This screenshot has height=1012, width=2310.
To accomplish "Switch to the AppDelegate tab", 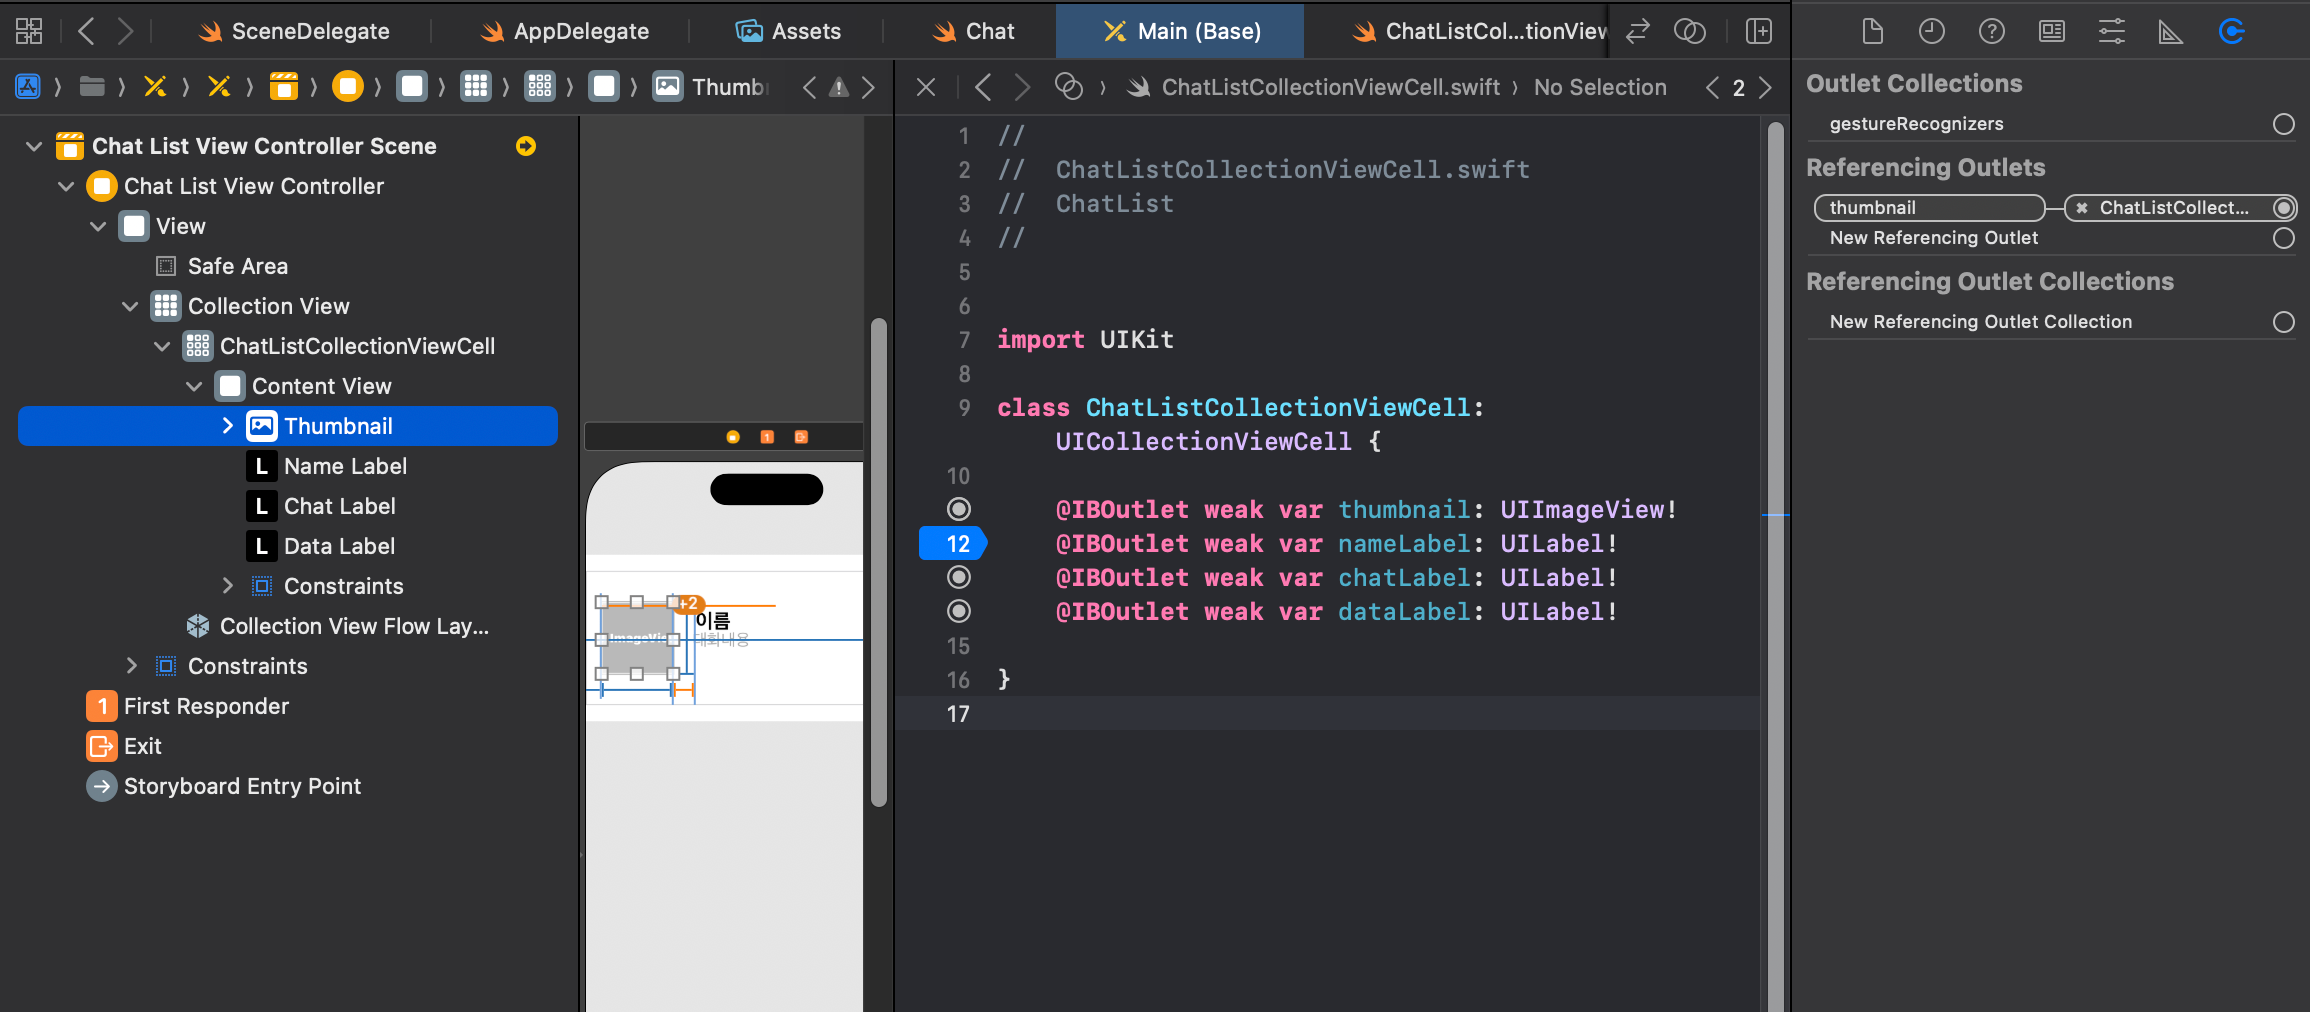I will (x=564, y=31).
